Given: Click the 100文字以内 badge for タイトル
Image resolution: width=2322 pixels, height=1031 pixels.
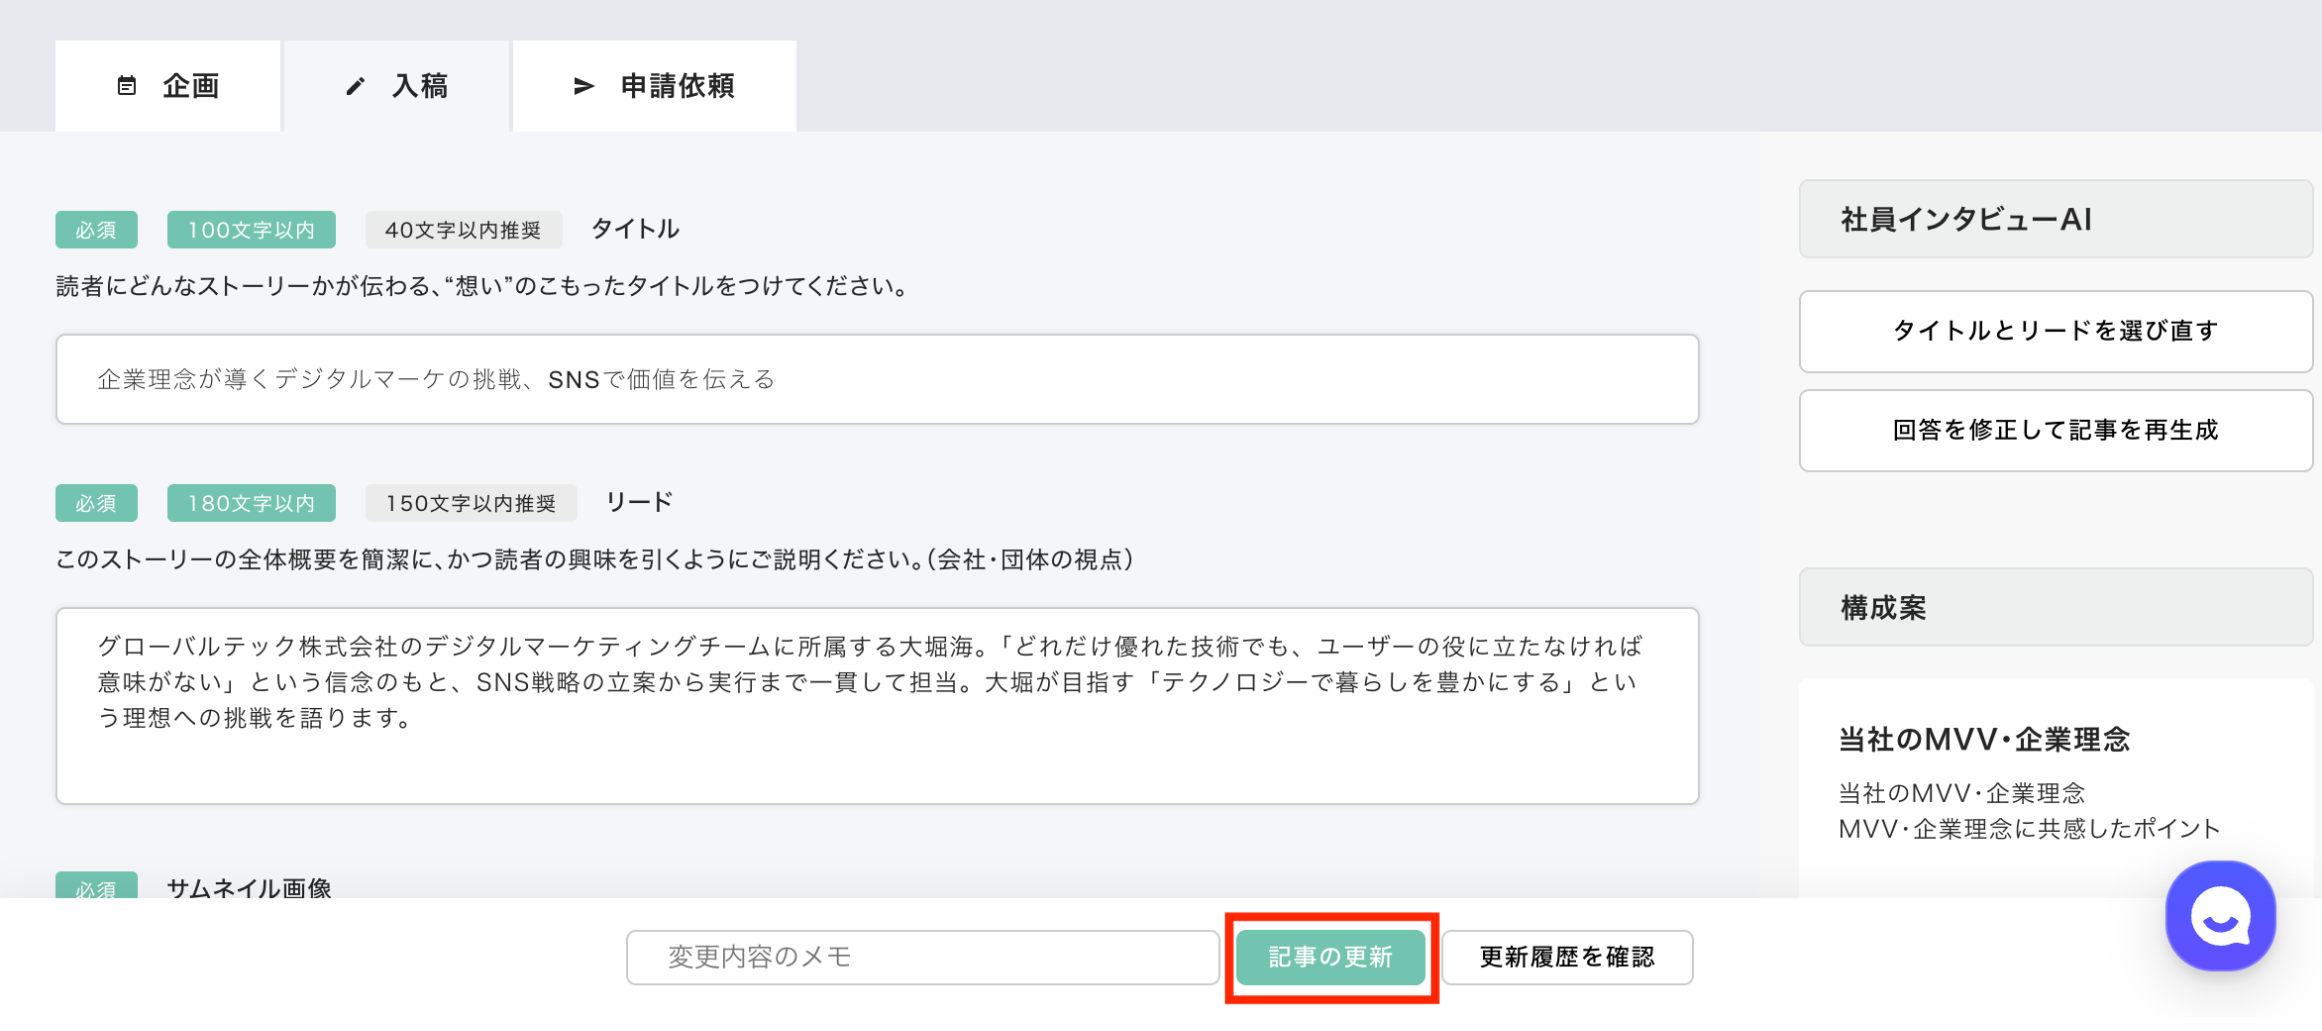Looking at the screenshot, I should tap(251, 230).
